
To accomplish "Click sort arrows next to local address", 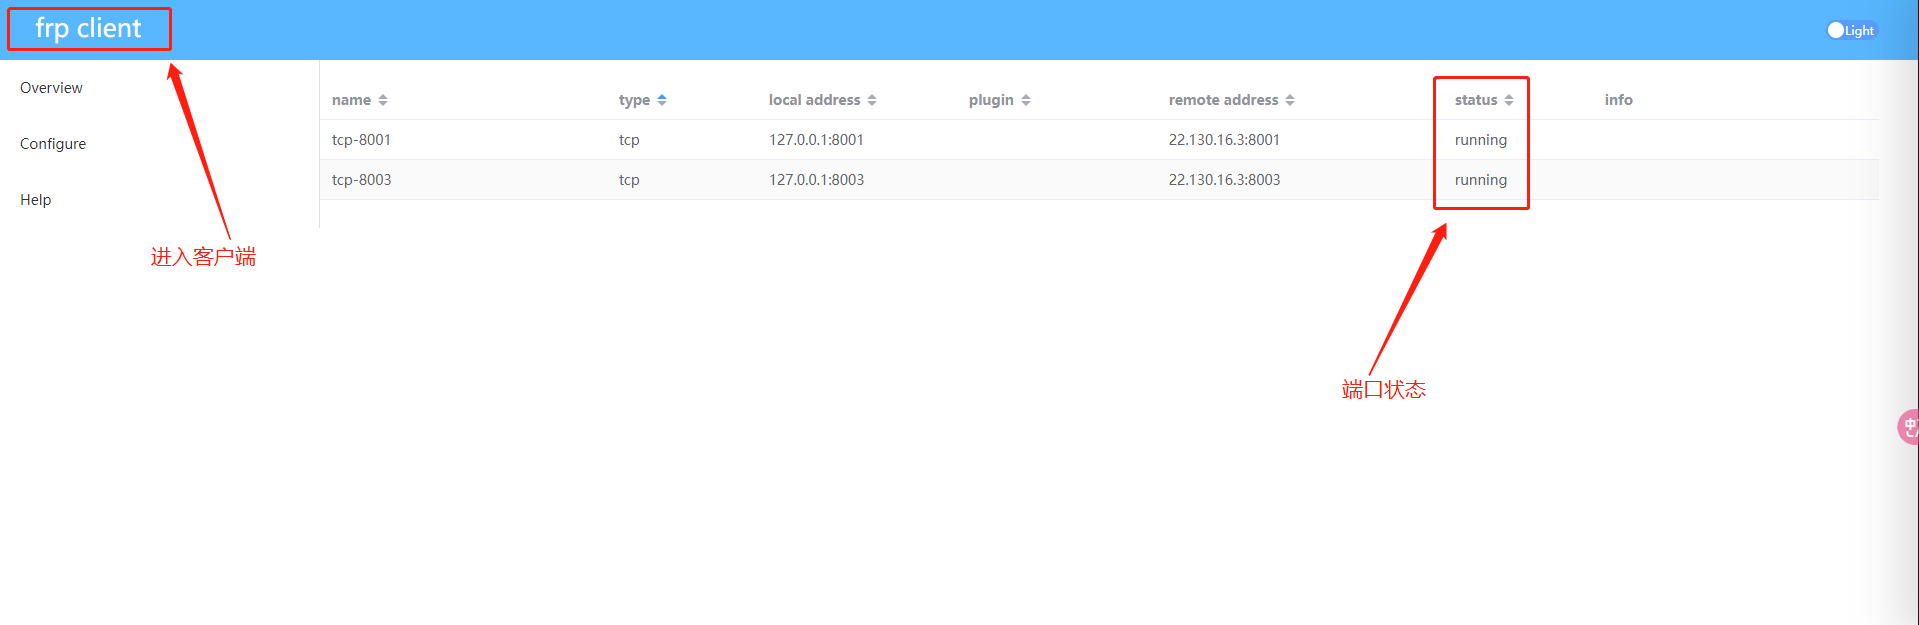I will point(872,100).
